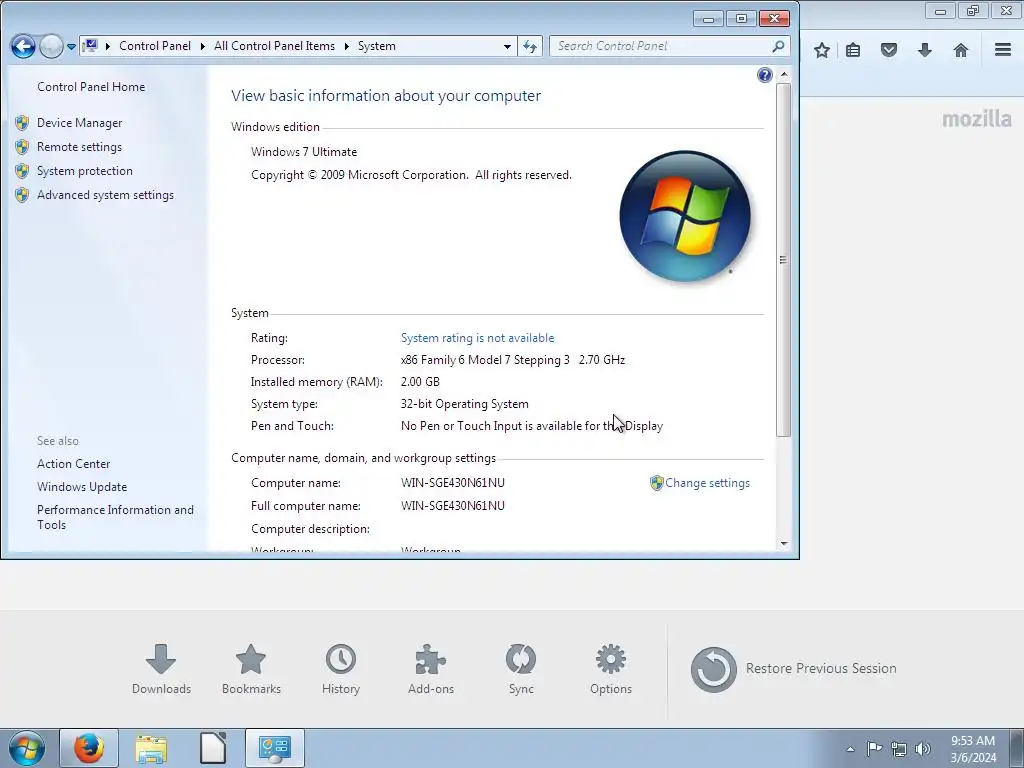Click the shield icon beside System protection
Screen dimensions: 1024x768
click(22, 171)
